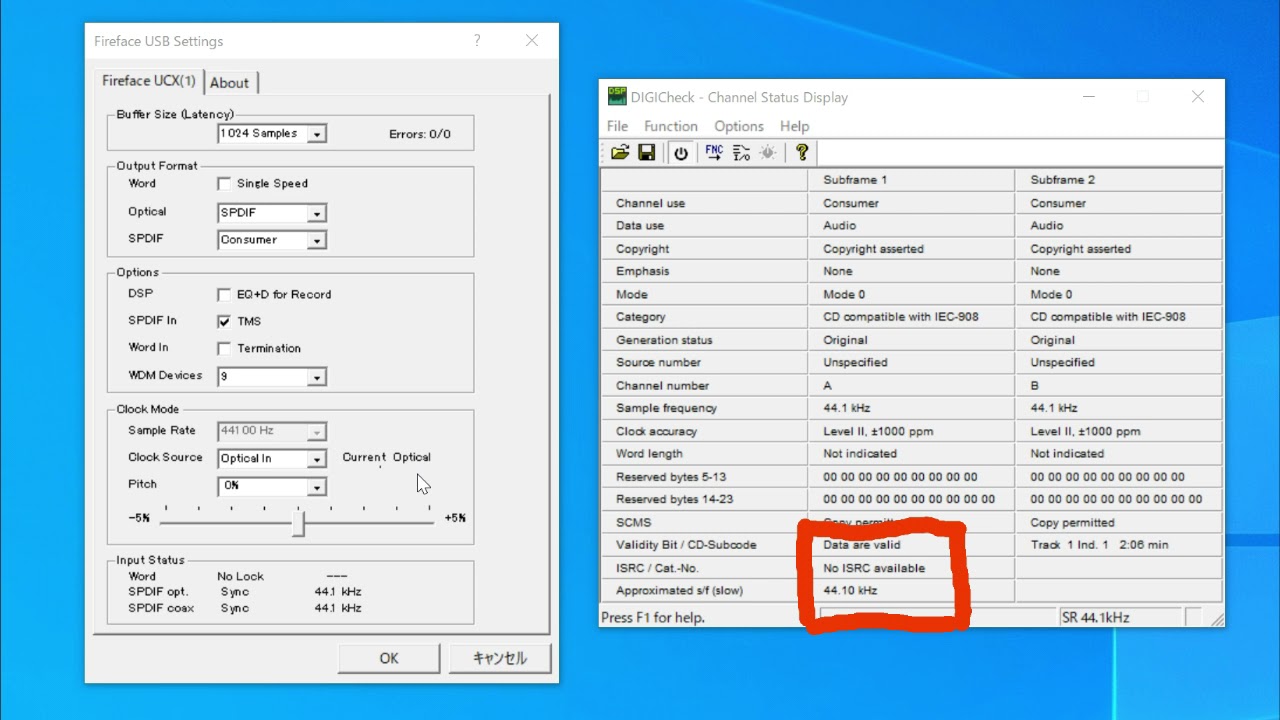Click the Errors: 0/0 text
The image size is (1280, 720).
click(x=420, y=134)
